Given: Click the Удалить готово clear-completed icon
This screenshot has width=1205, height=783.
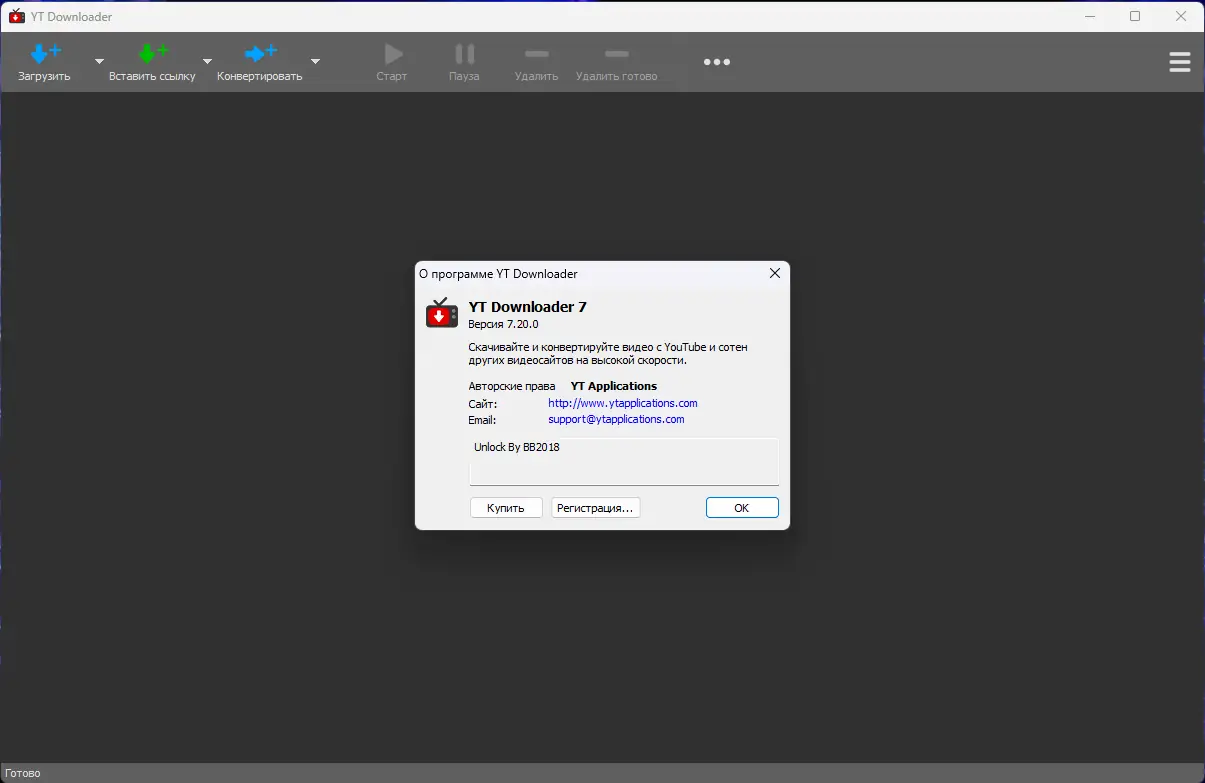Looking at the screenshot, I should coord(615,55).
